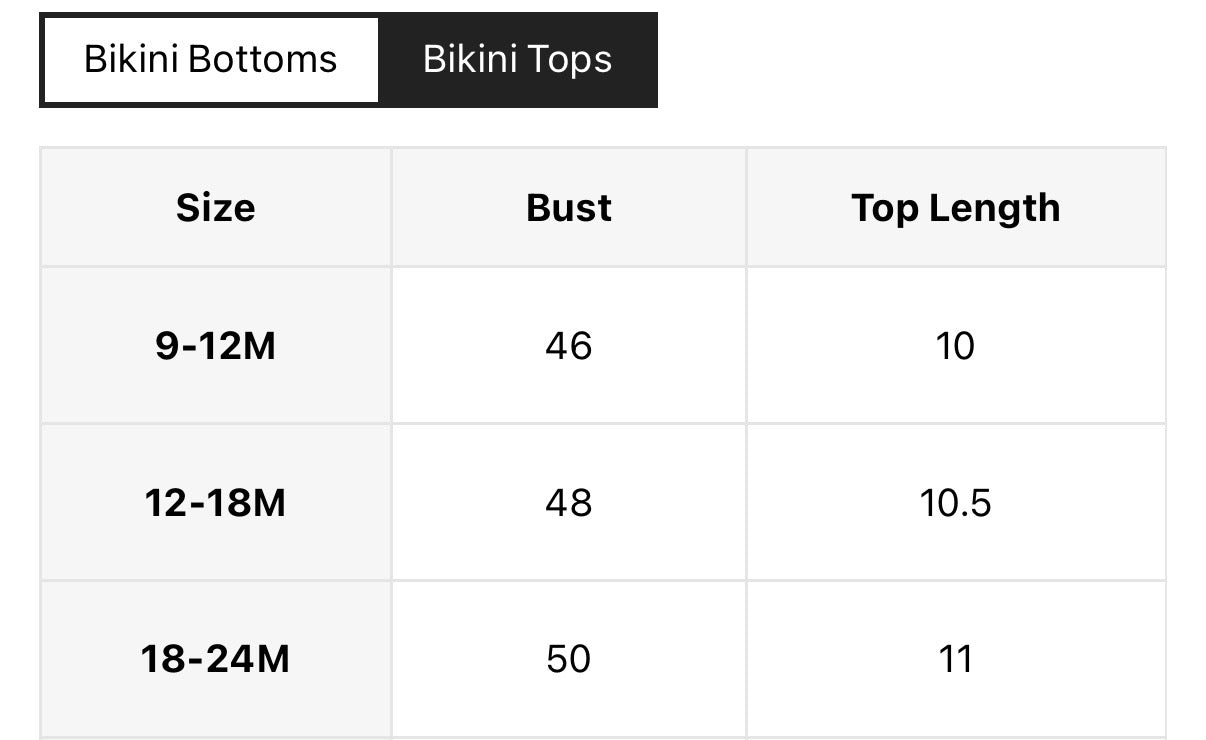The image size is (1206, 740).
Task: Select the 9-12M size row label
Action: pos(215,346)
